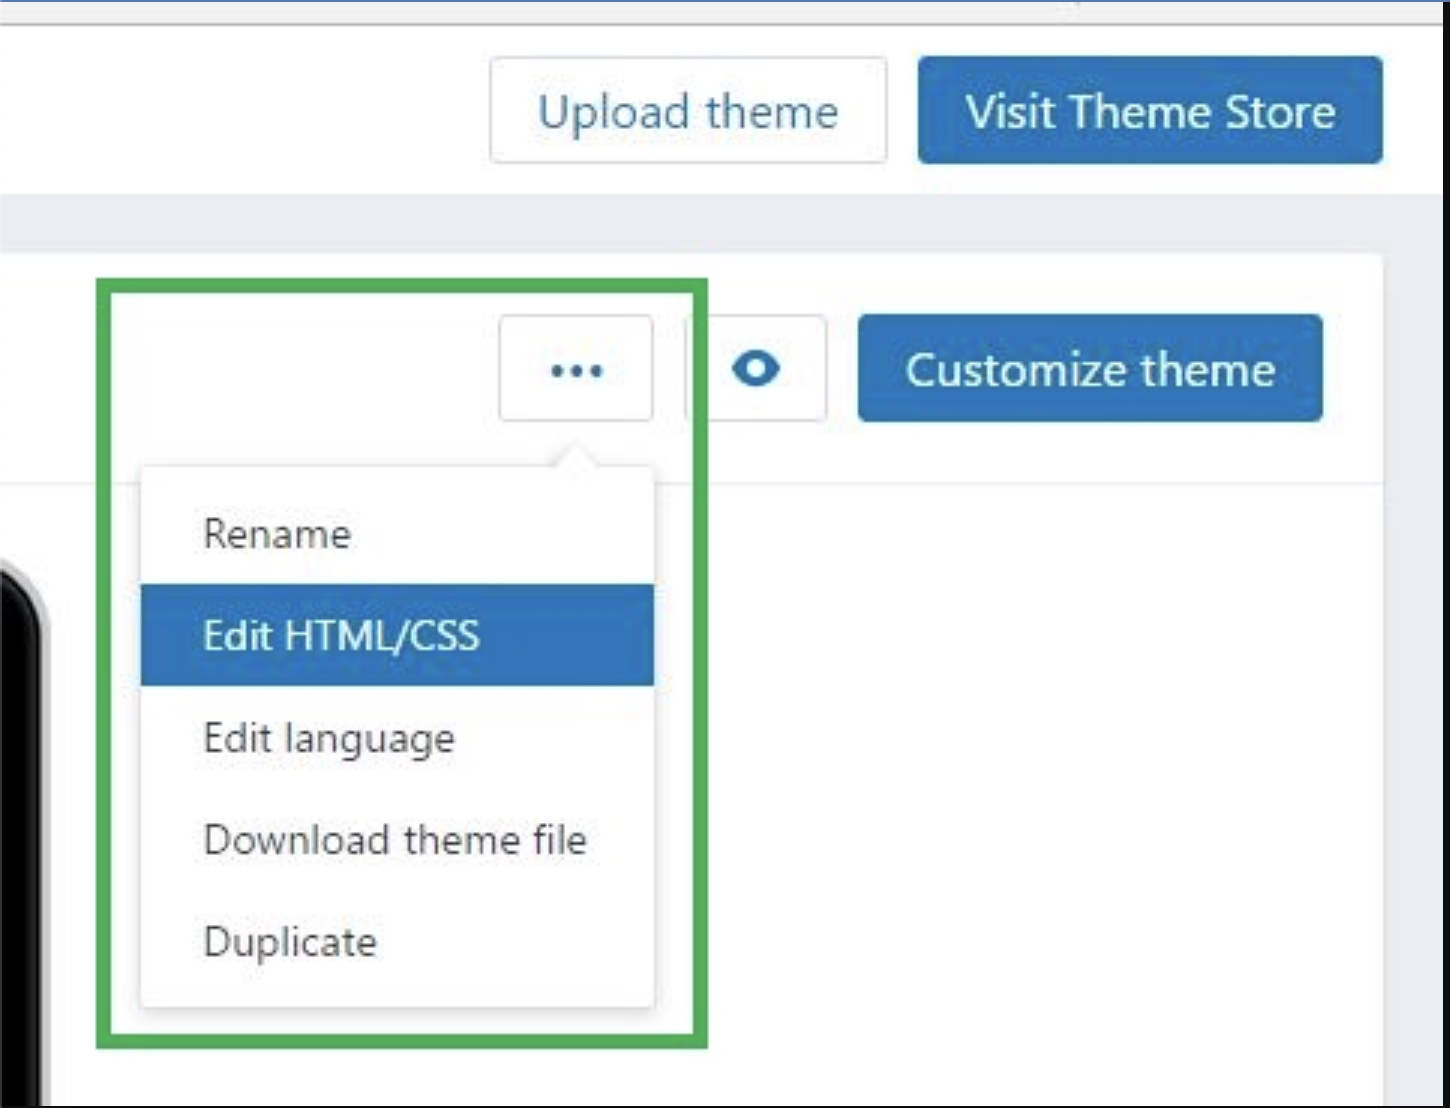
Task: Edit the theme language via the menu
Action: [329, 739]
